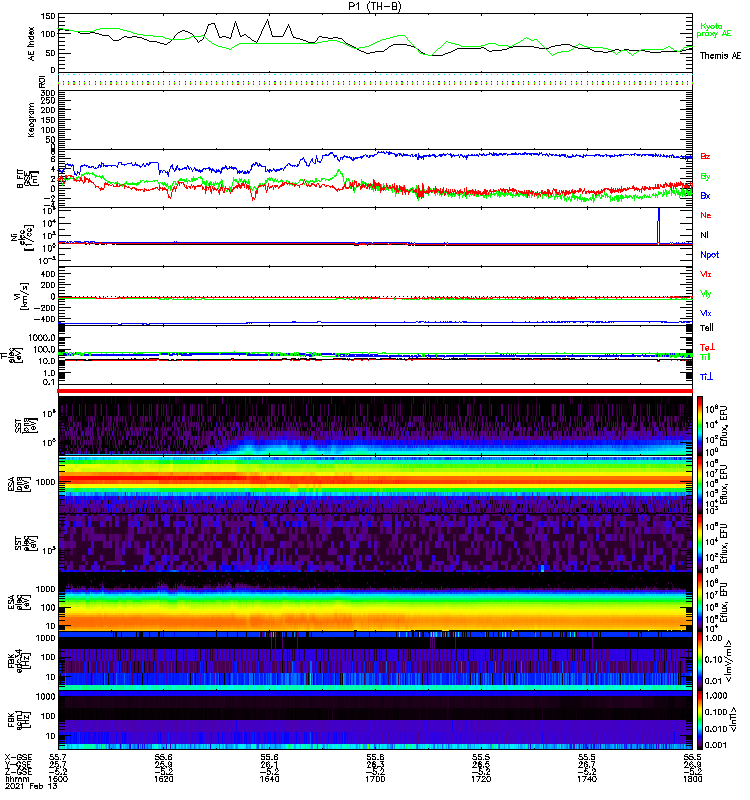This screenshot has height=800, width=750.
Task: Click the "X-GSE" position row label
Action: coord(18,757)
